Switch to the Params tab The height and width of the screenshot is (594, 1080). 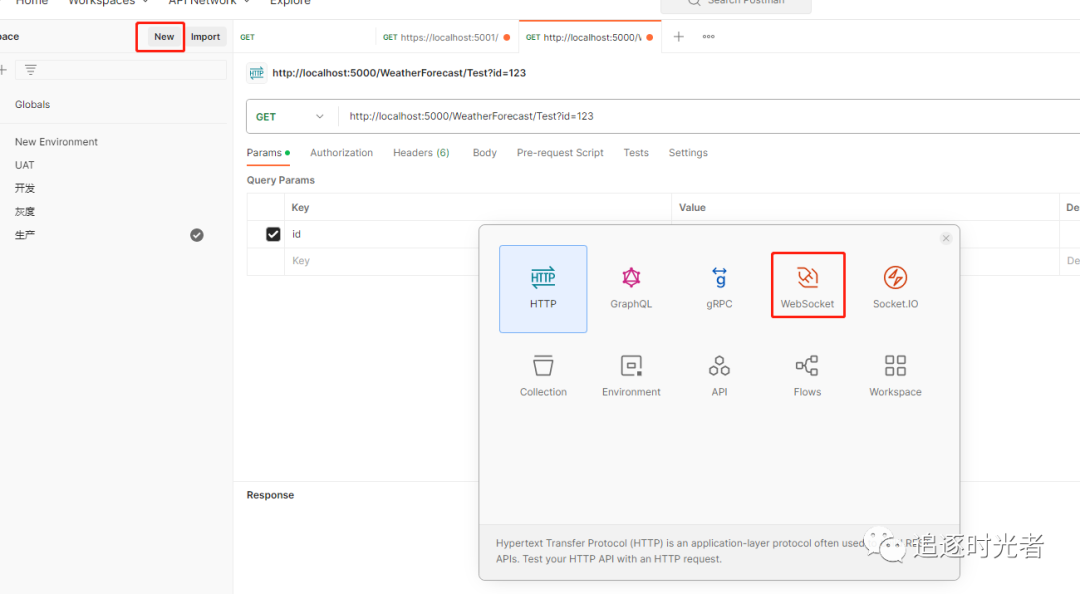pos(268,152)
